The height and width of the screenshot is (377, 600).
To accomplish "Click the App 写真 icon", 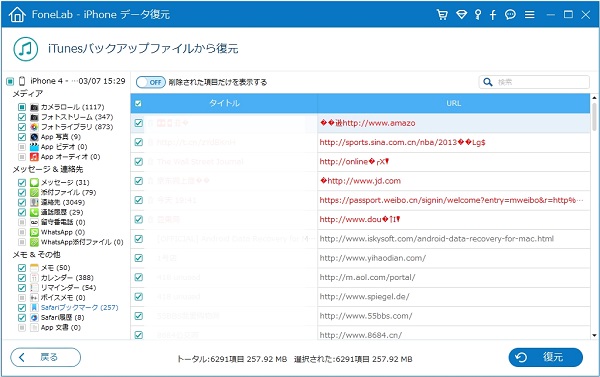I will (34, 137).
